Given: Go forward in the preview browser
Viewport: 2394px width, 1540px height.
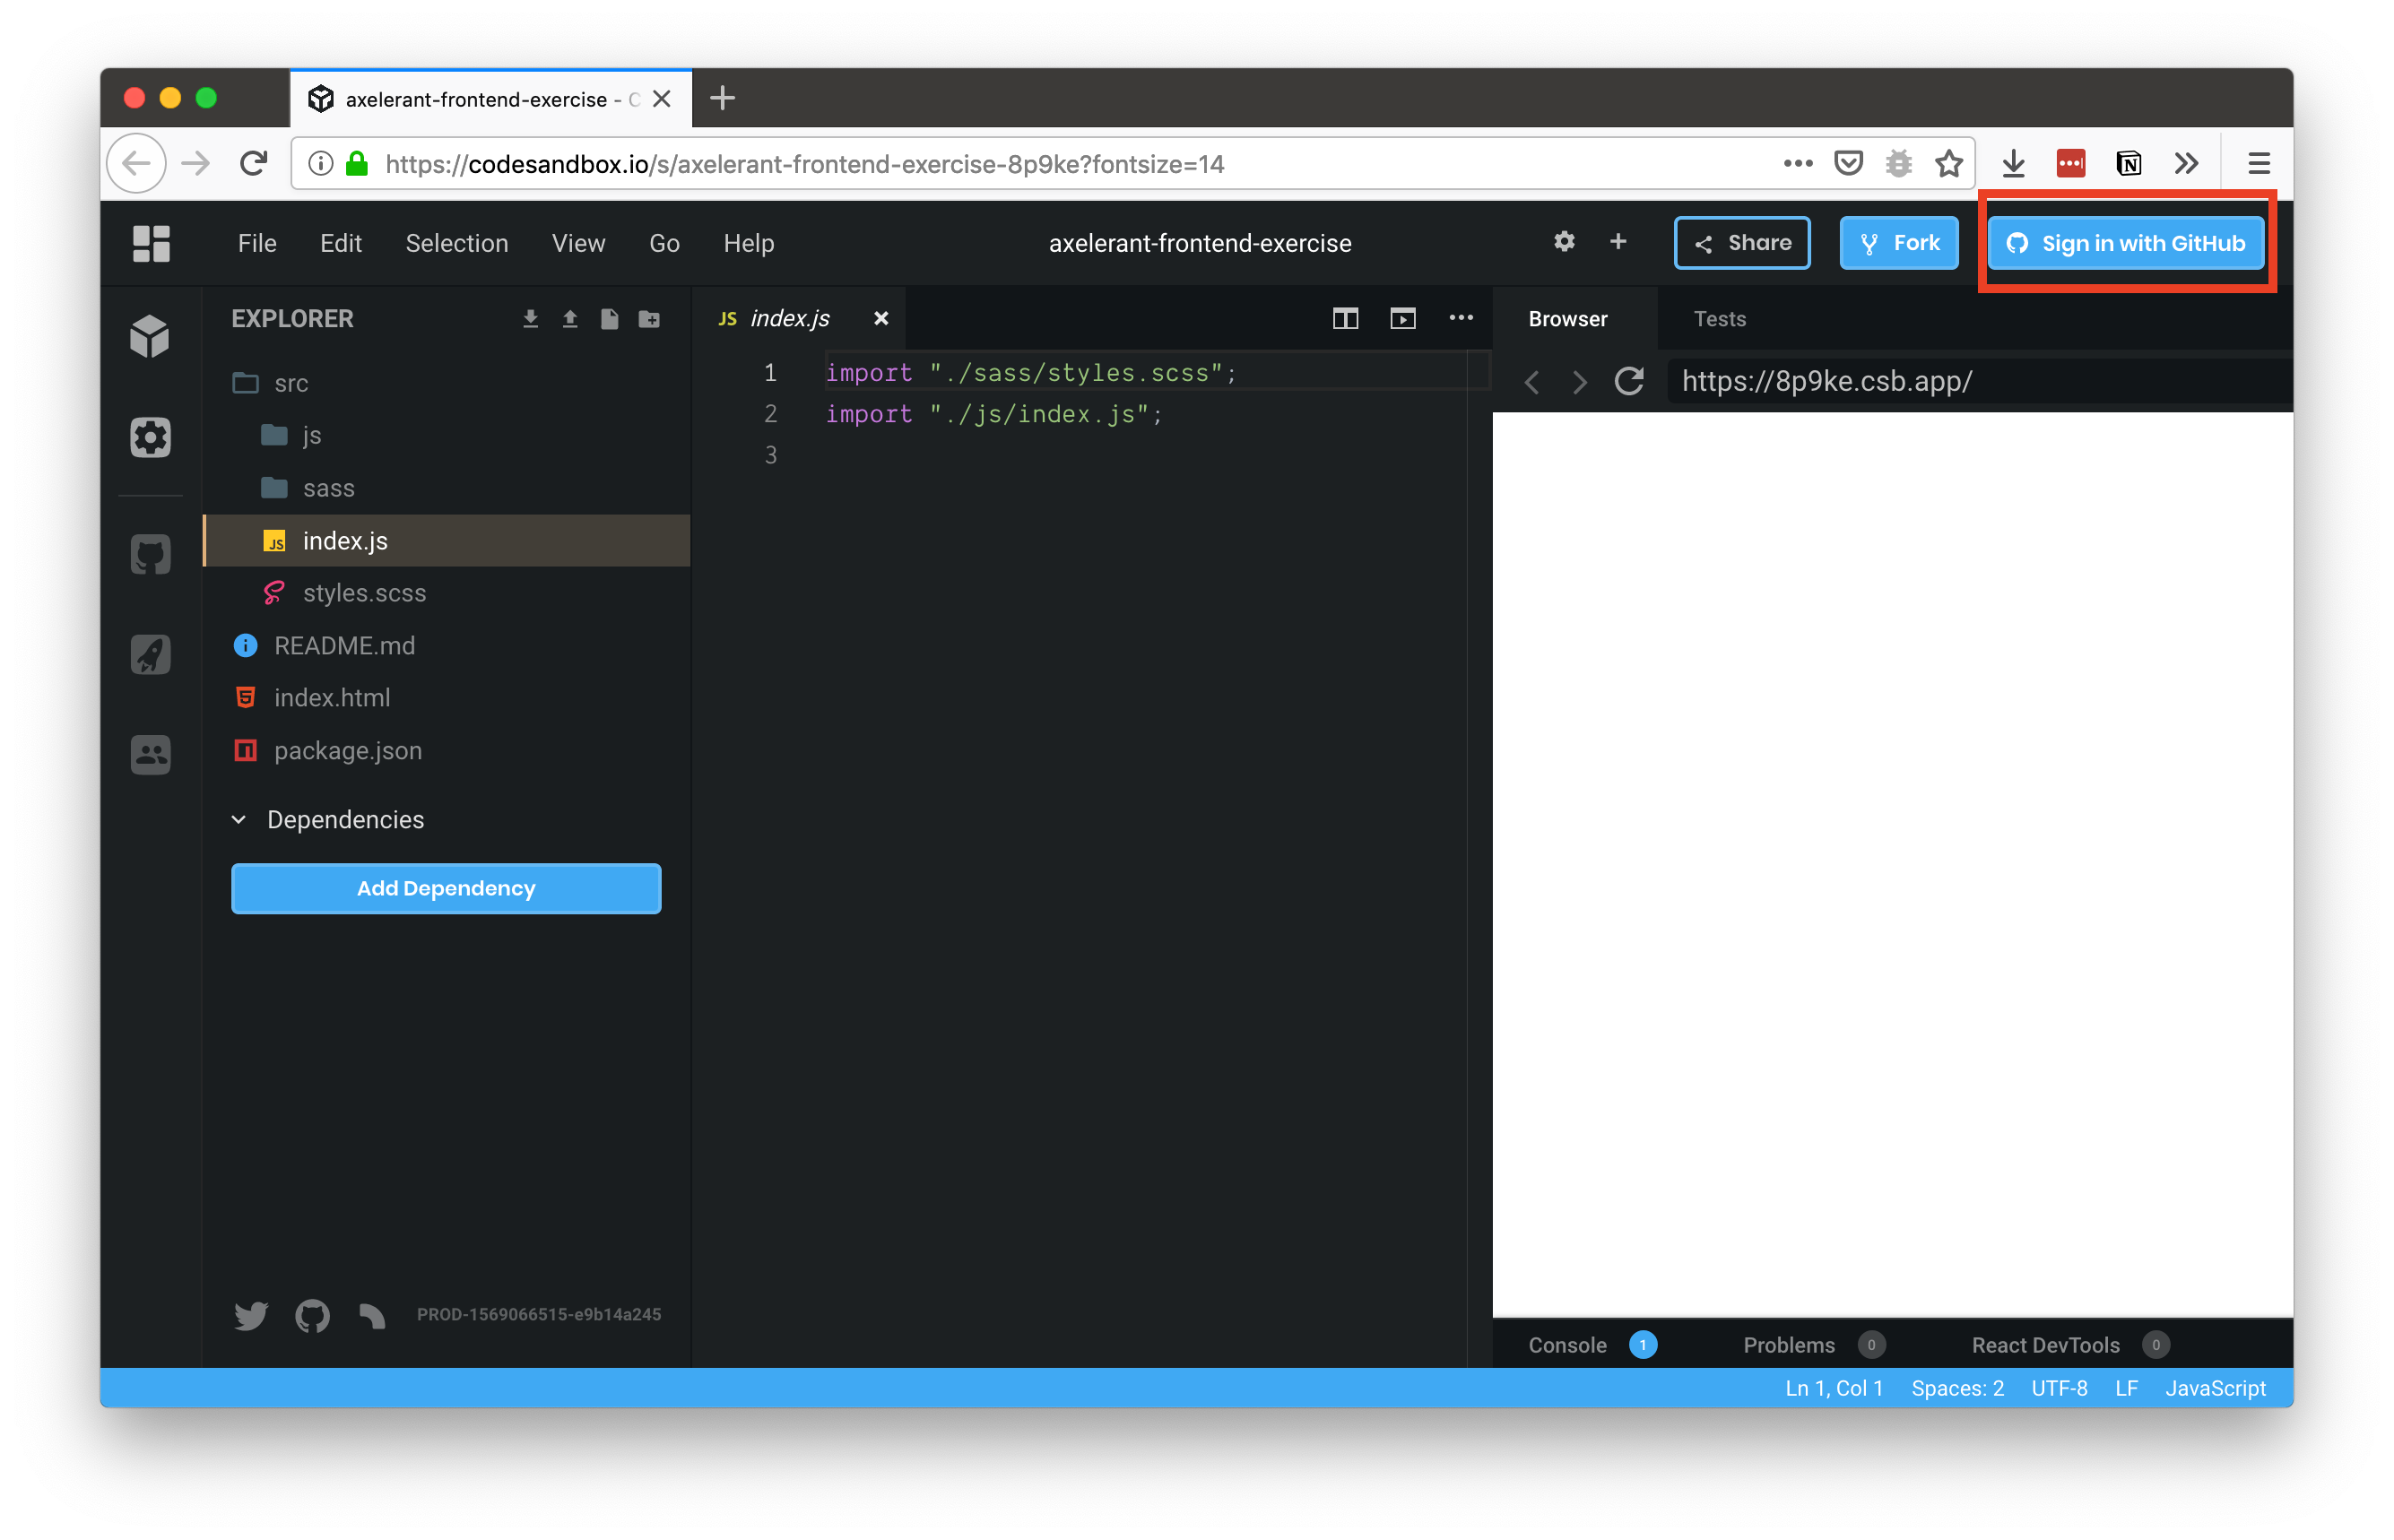Looking at the screenshot, I should pyautogui.click(x=1579, y=382).
